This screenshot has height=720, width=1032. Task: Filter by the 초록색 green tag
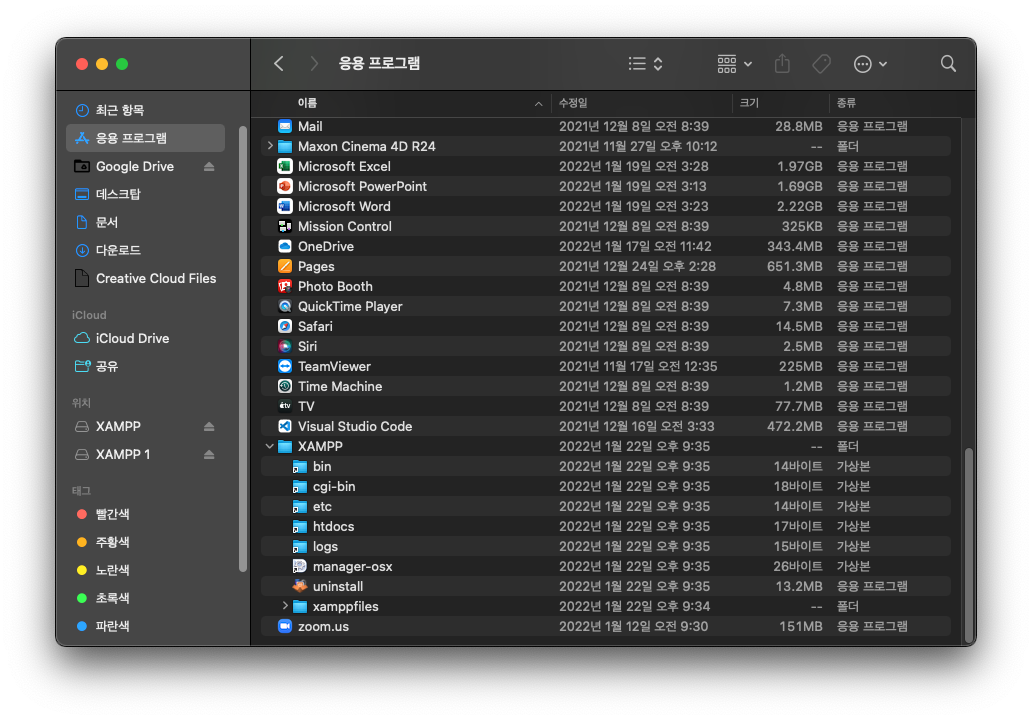[x=145, y=598]
